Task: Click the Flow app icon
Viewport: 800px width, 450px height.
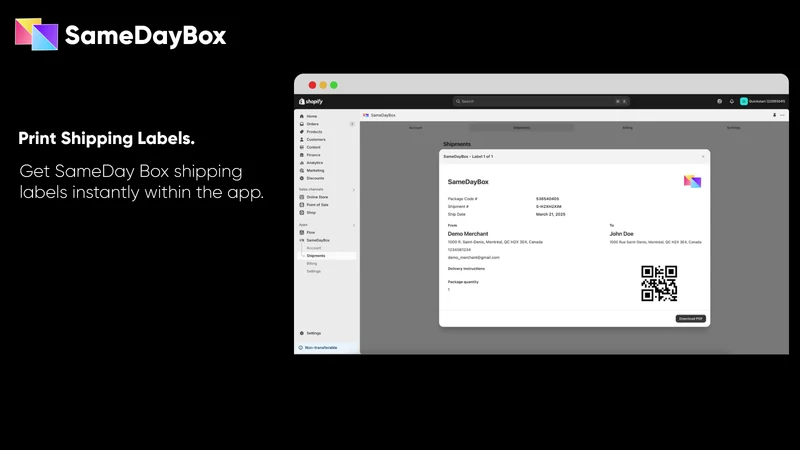Action: pyautogui.click(x=302, y=232)
